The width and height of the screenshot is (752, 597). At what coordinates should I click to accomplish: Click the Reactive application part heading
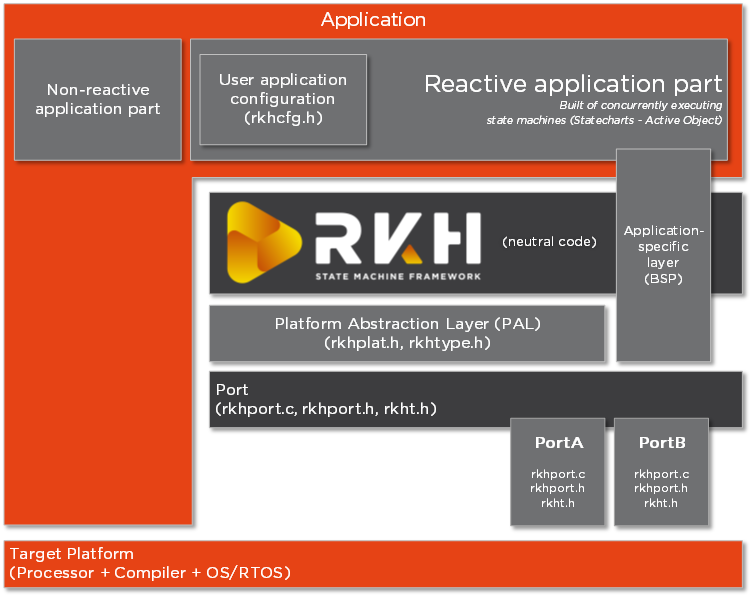573,84
